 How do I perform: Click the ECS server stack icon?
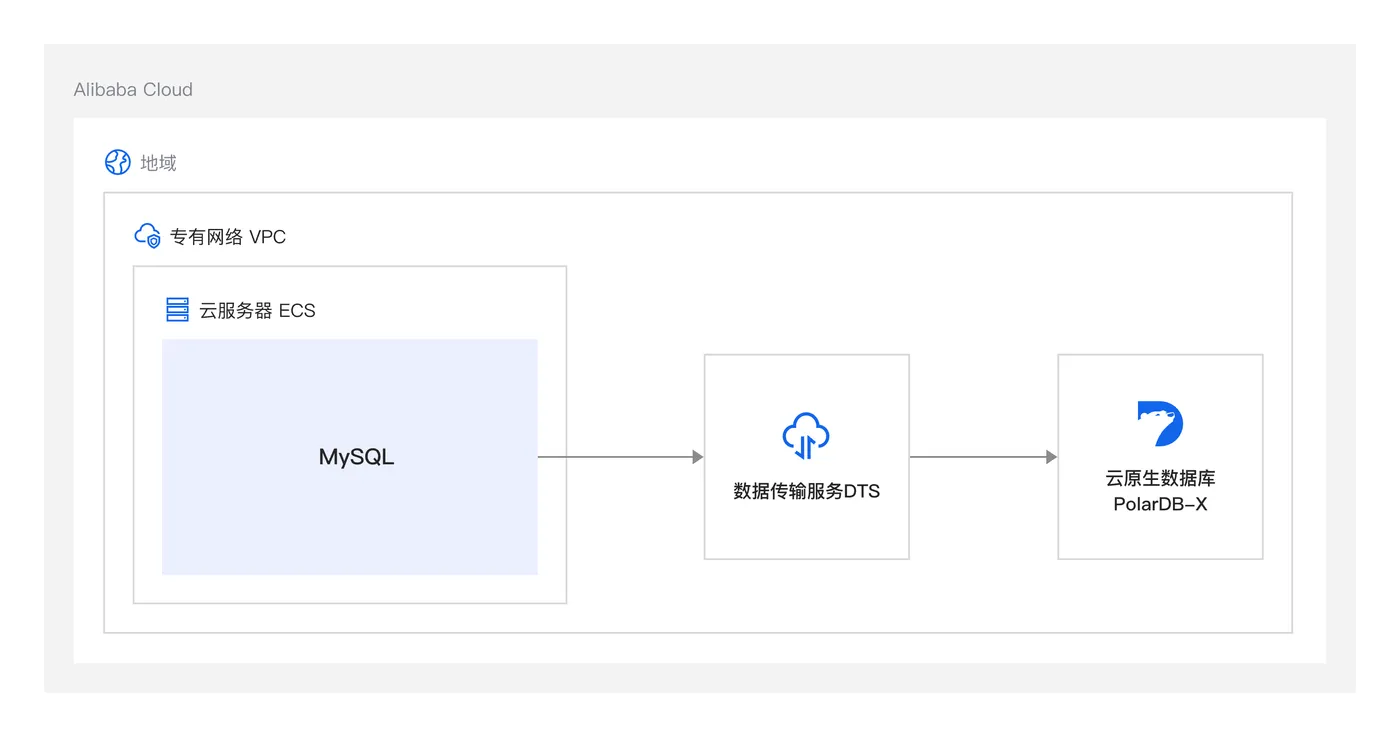[x=177, y=310]
